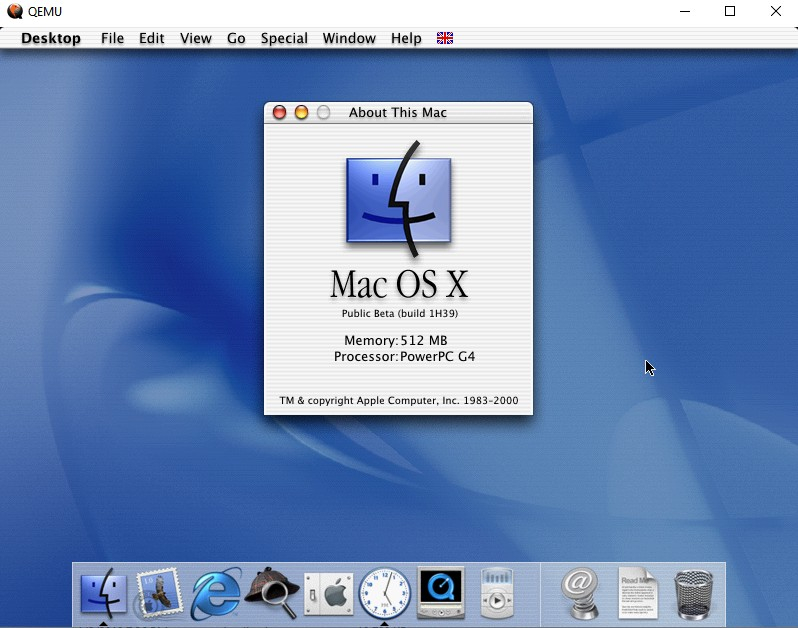This screenshot has width=798, height=628.
Task: Click the UK flag keyboard menu
Action: [445, 38]
